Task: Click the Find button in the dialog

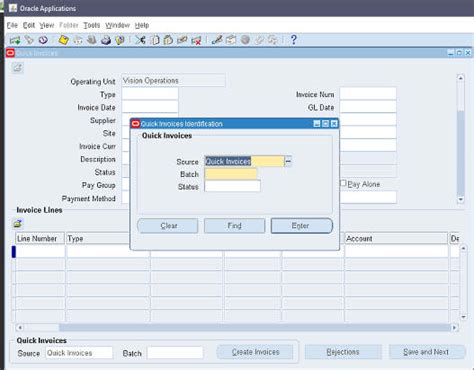Action: pyautogui.click(x=235, y=226)
